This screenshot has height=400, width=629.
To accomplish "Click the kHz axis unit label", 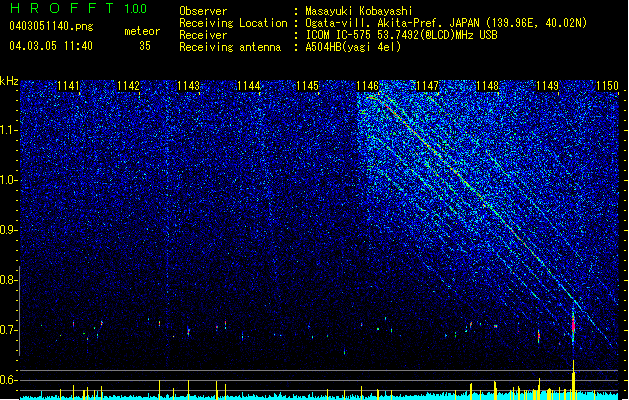I will point(9,81).
